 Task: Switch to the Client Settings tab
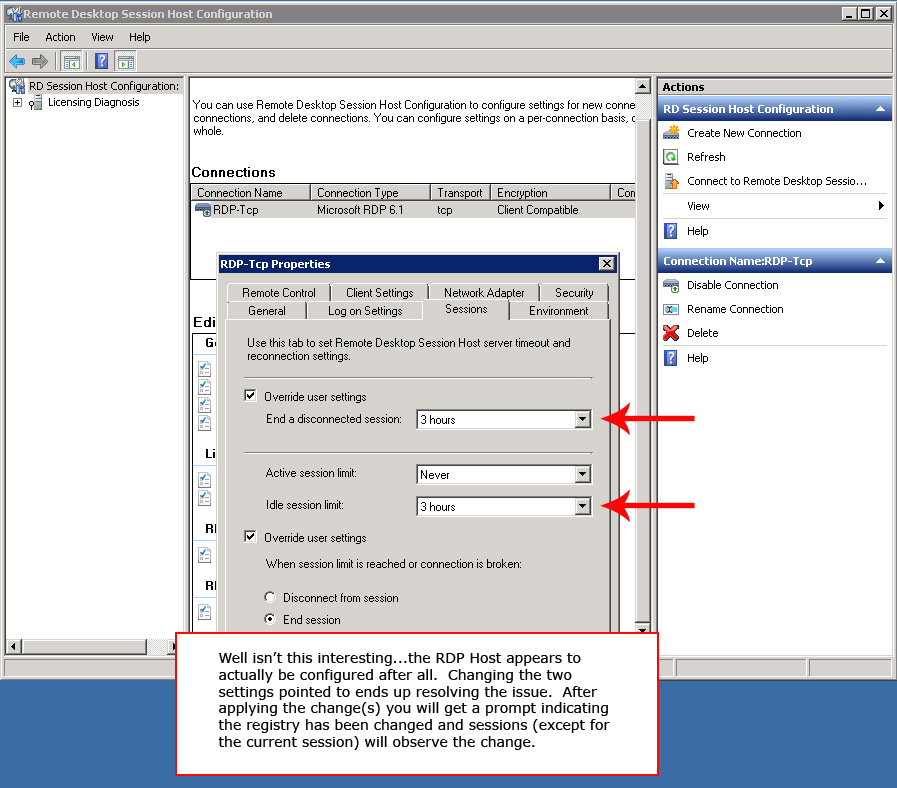click(x=379, y=292)
